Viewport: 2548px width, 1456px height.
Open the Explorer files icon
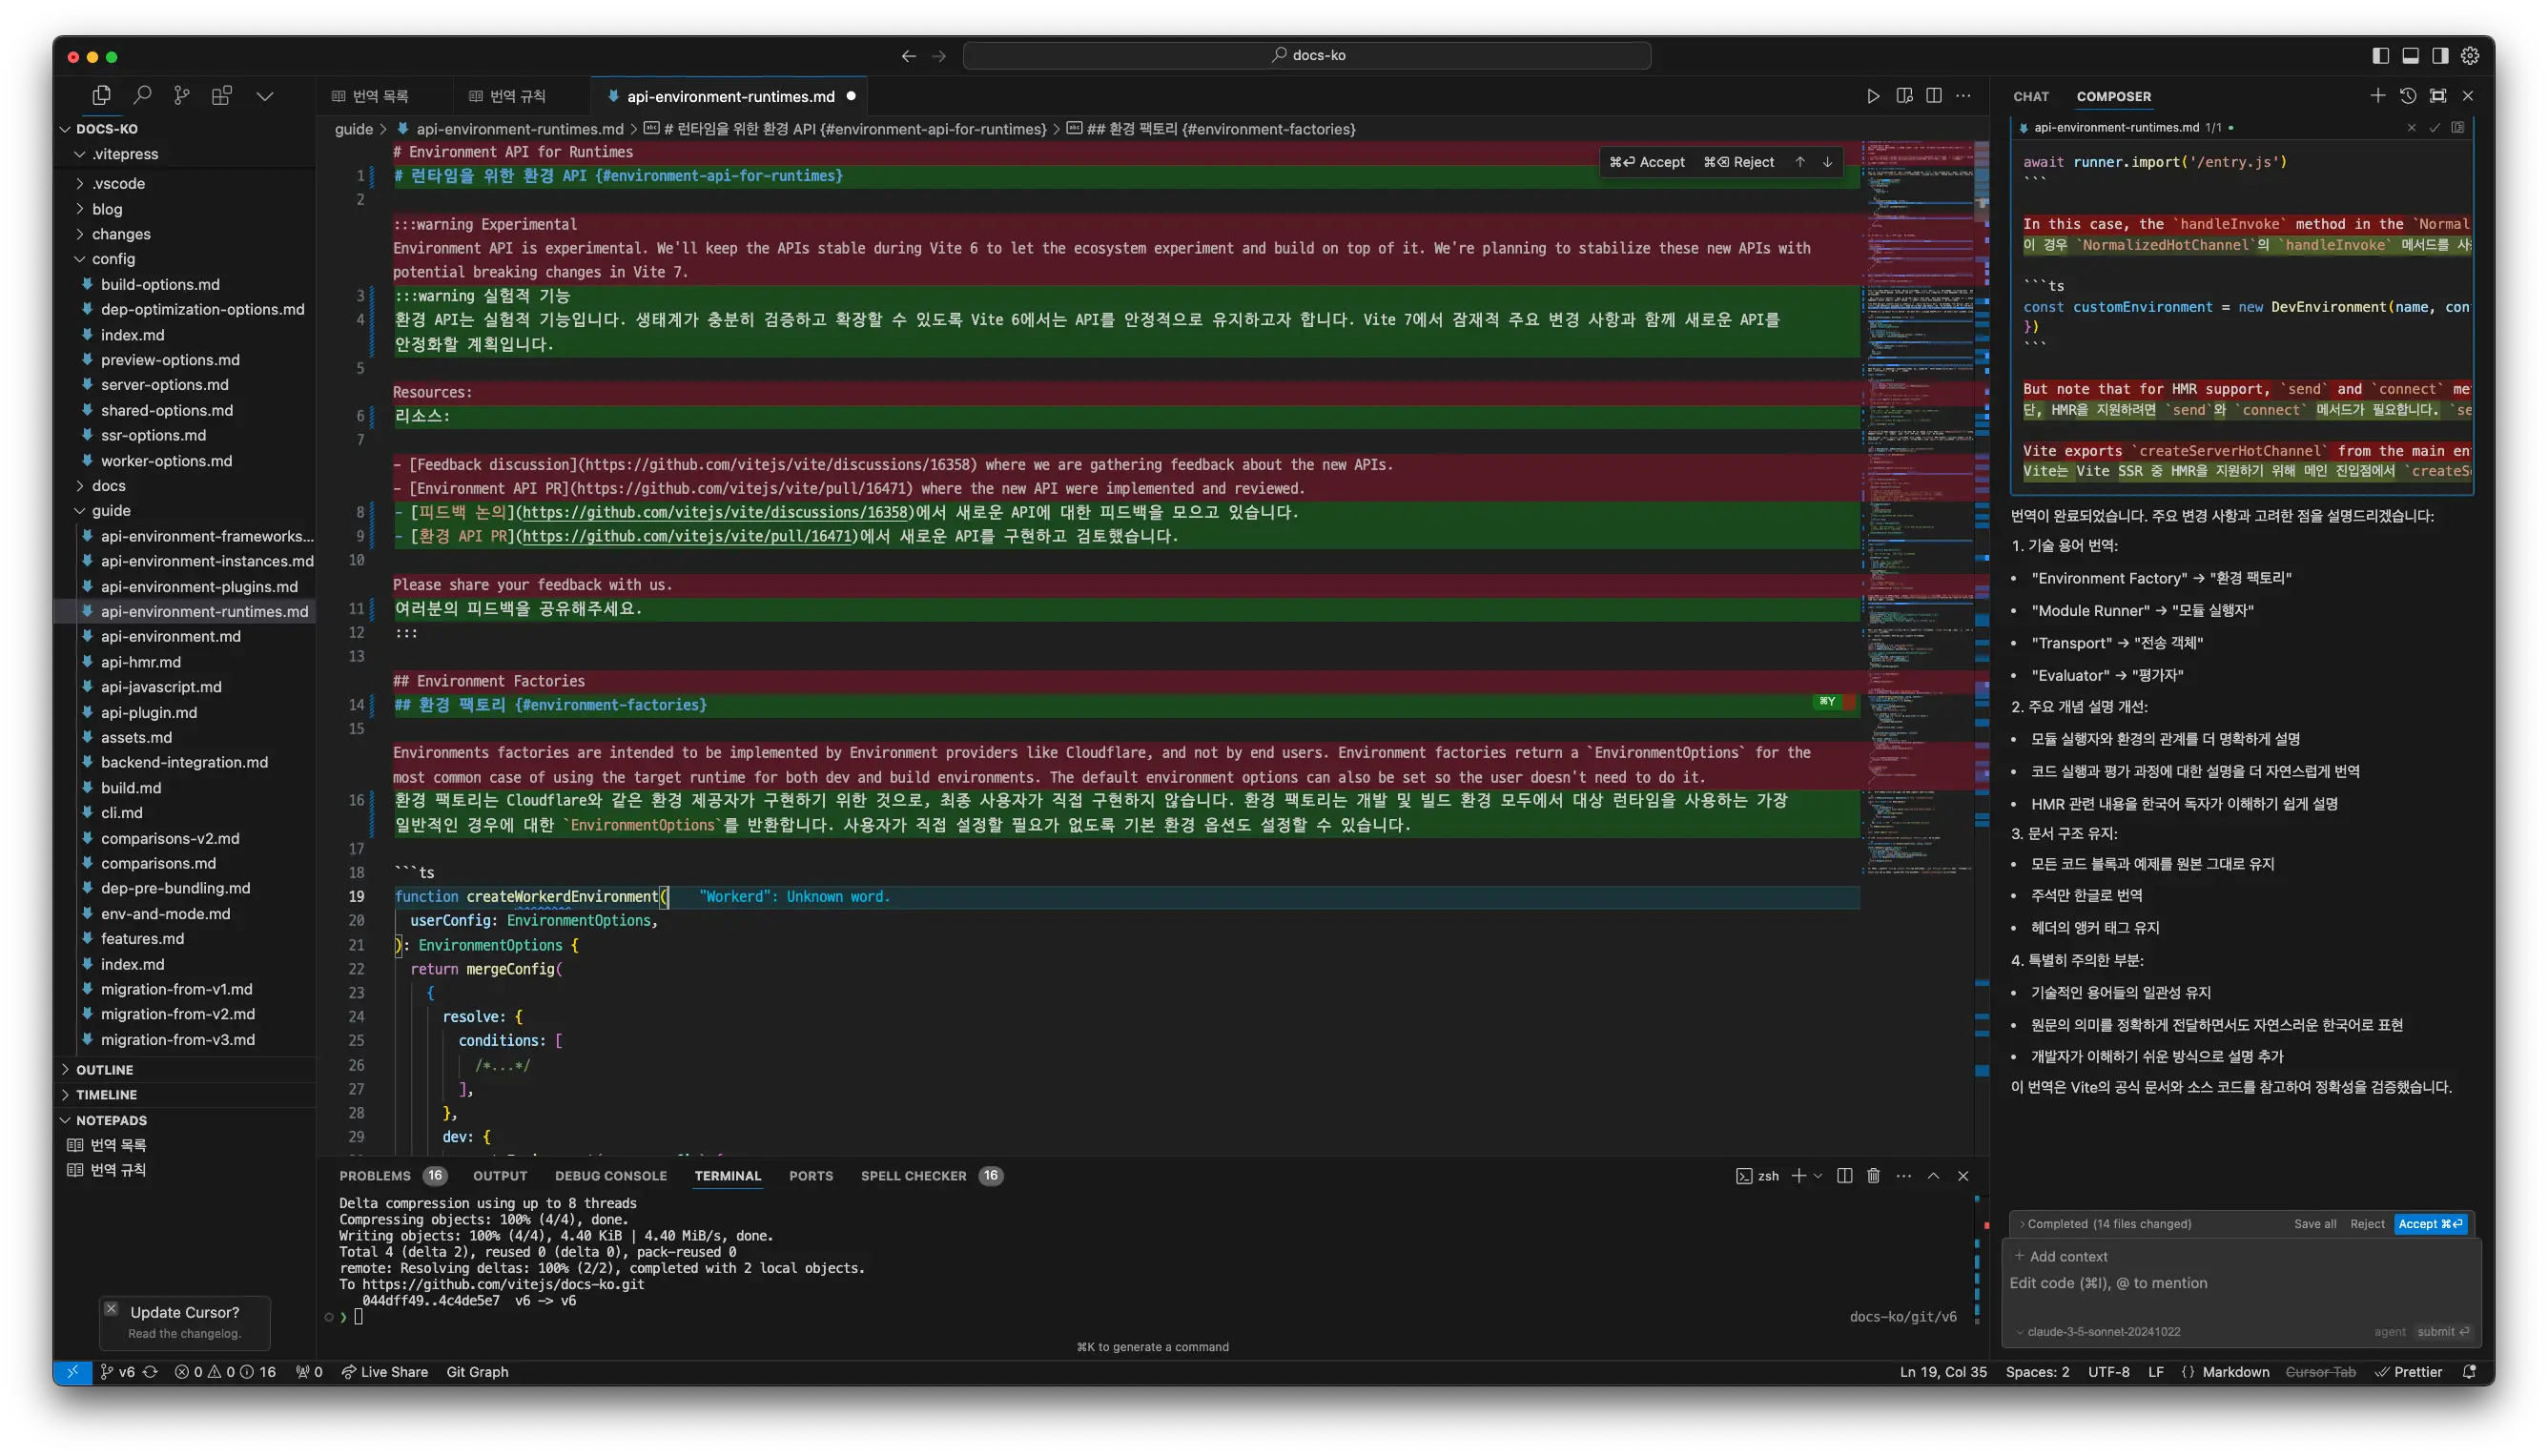tap(101, 96)
